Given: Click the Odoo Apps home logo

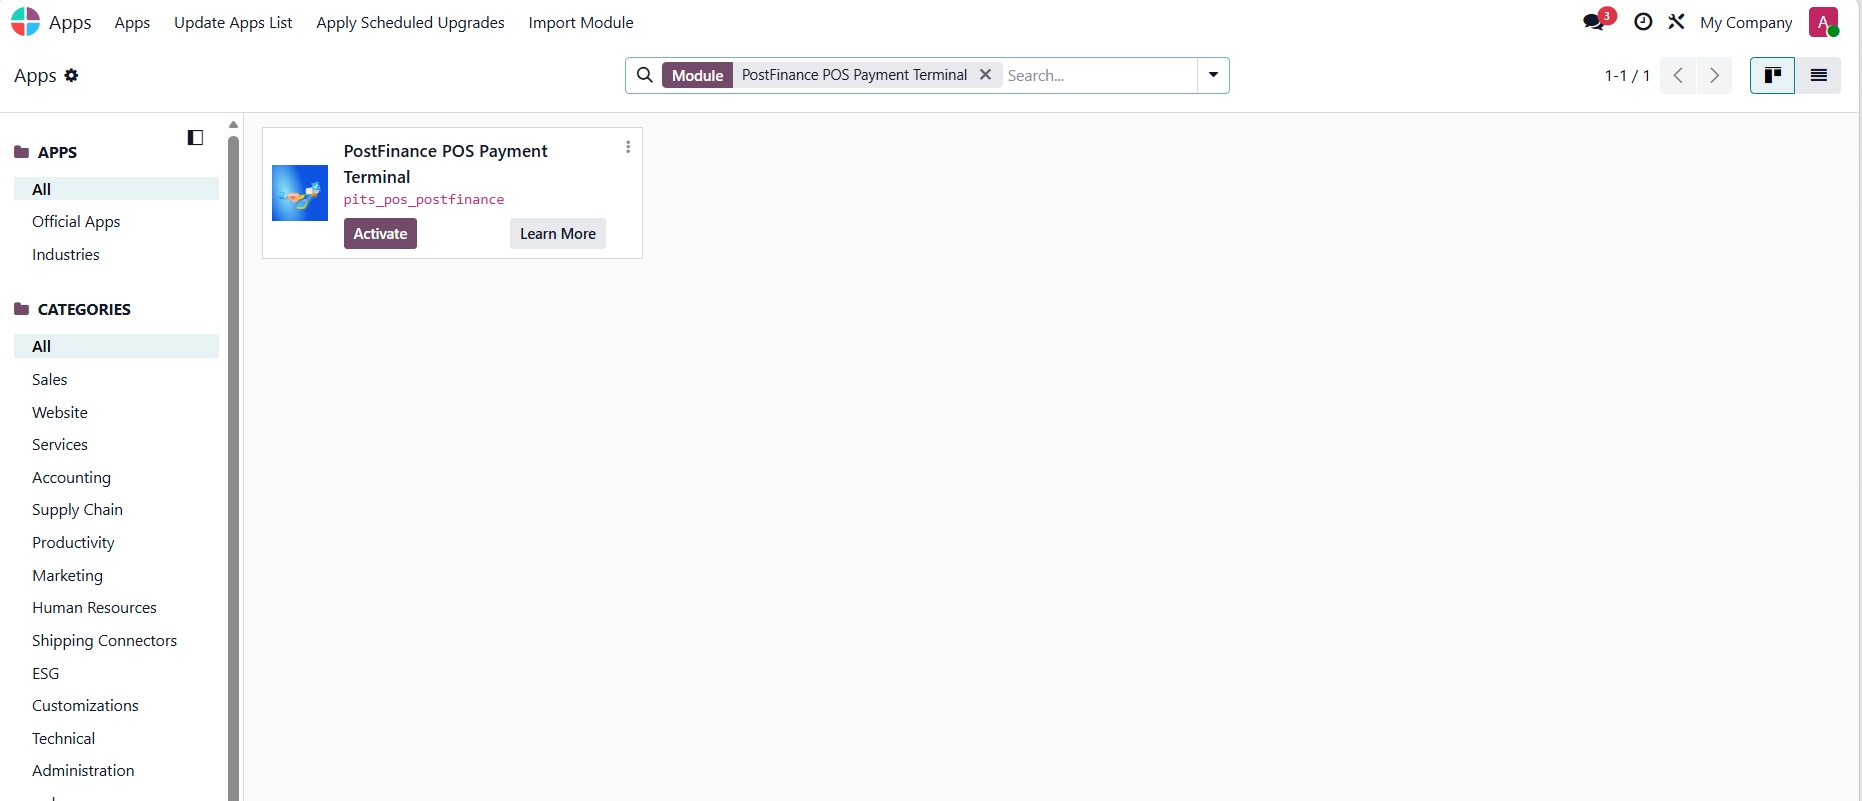Looking at the screenshot, I should (x=26, y=22).
